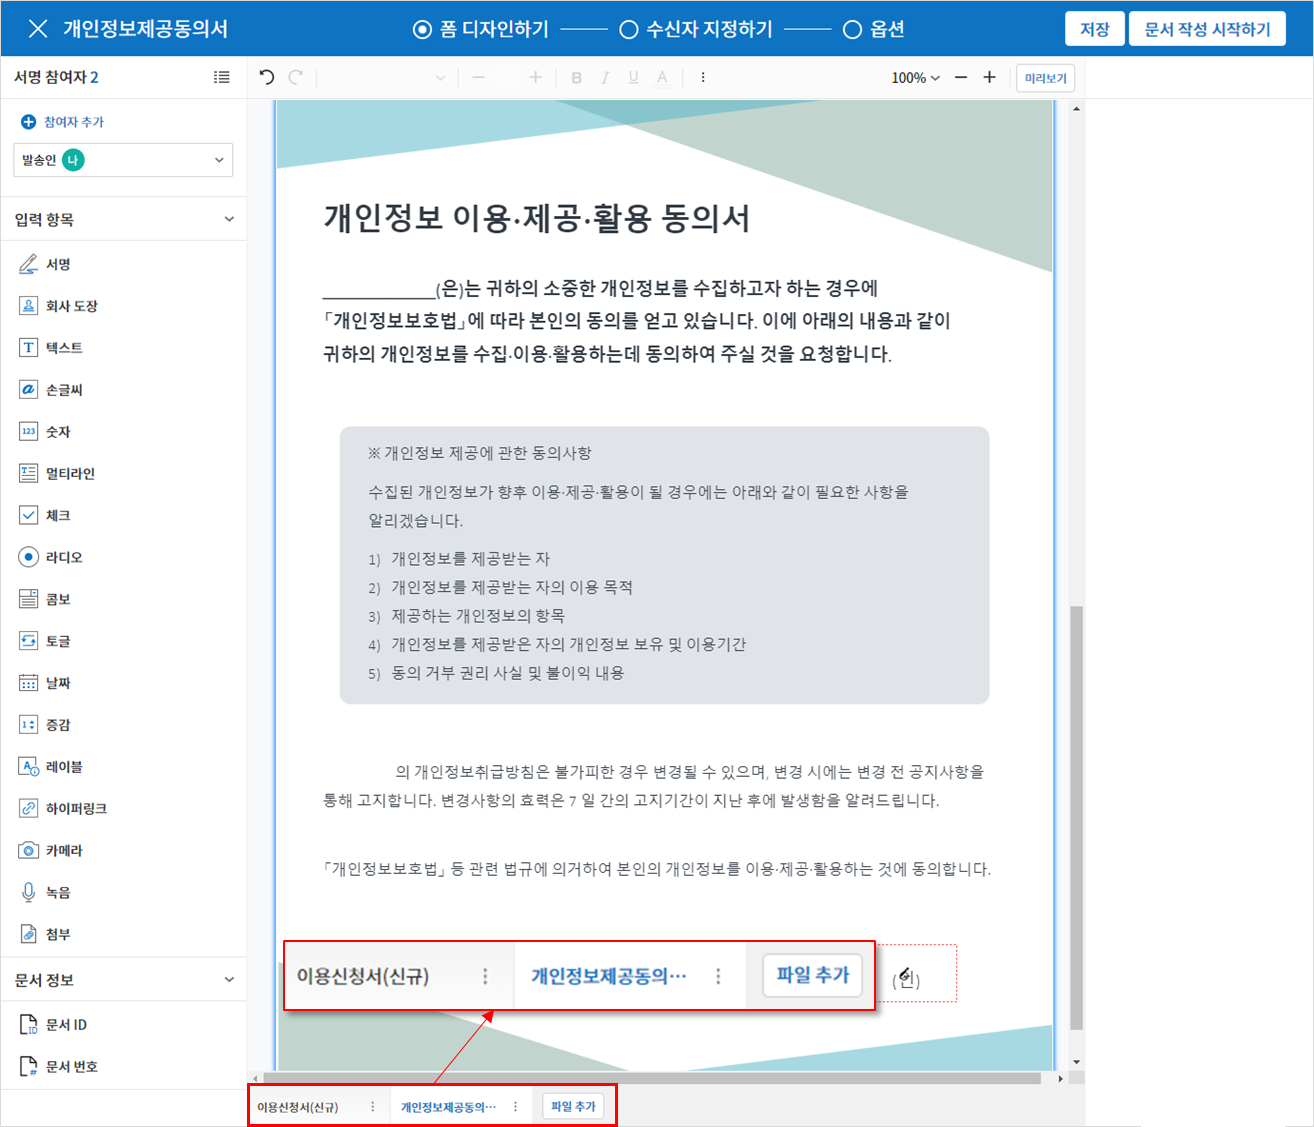
Task: Select the 문서 번호 field item
Action: coord(59,1067)
